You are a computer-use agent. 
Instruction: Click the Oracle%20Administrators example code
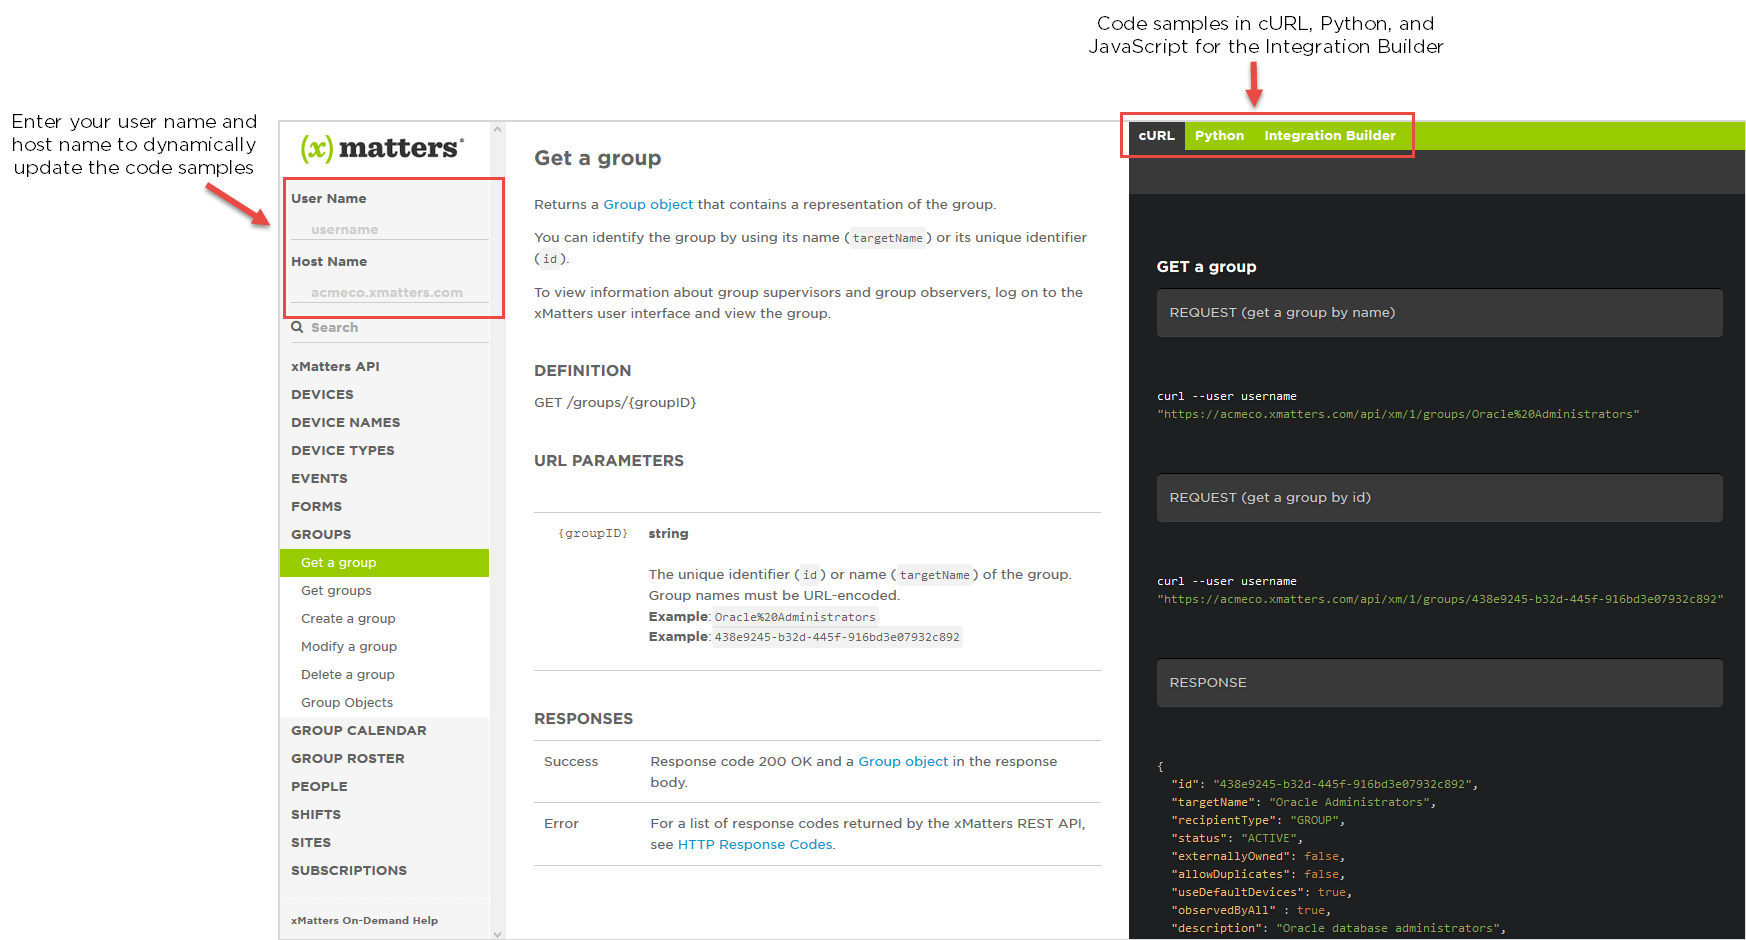pos(795,618)
